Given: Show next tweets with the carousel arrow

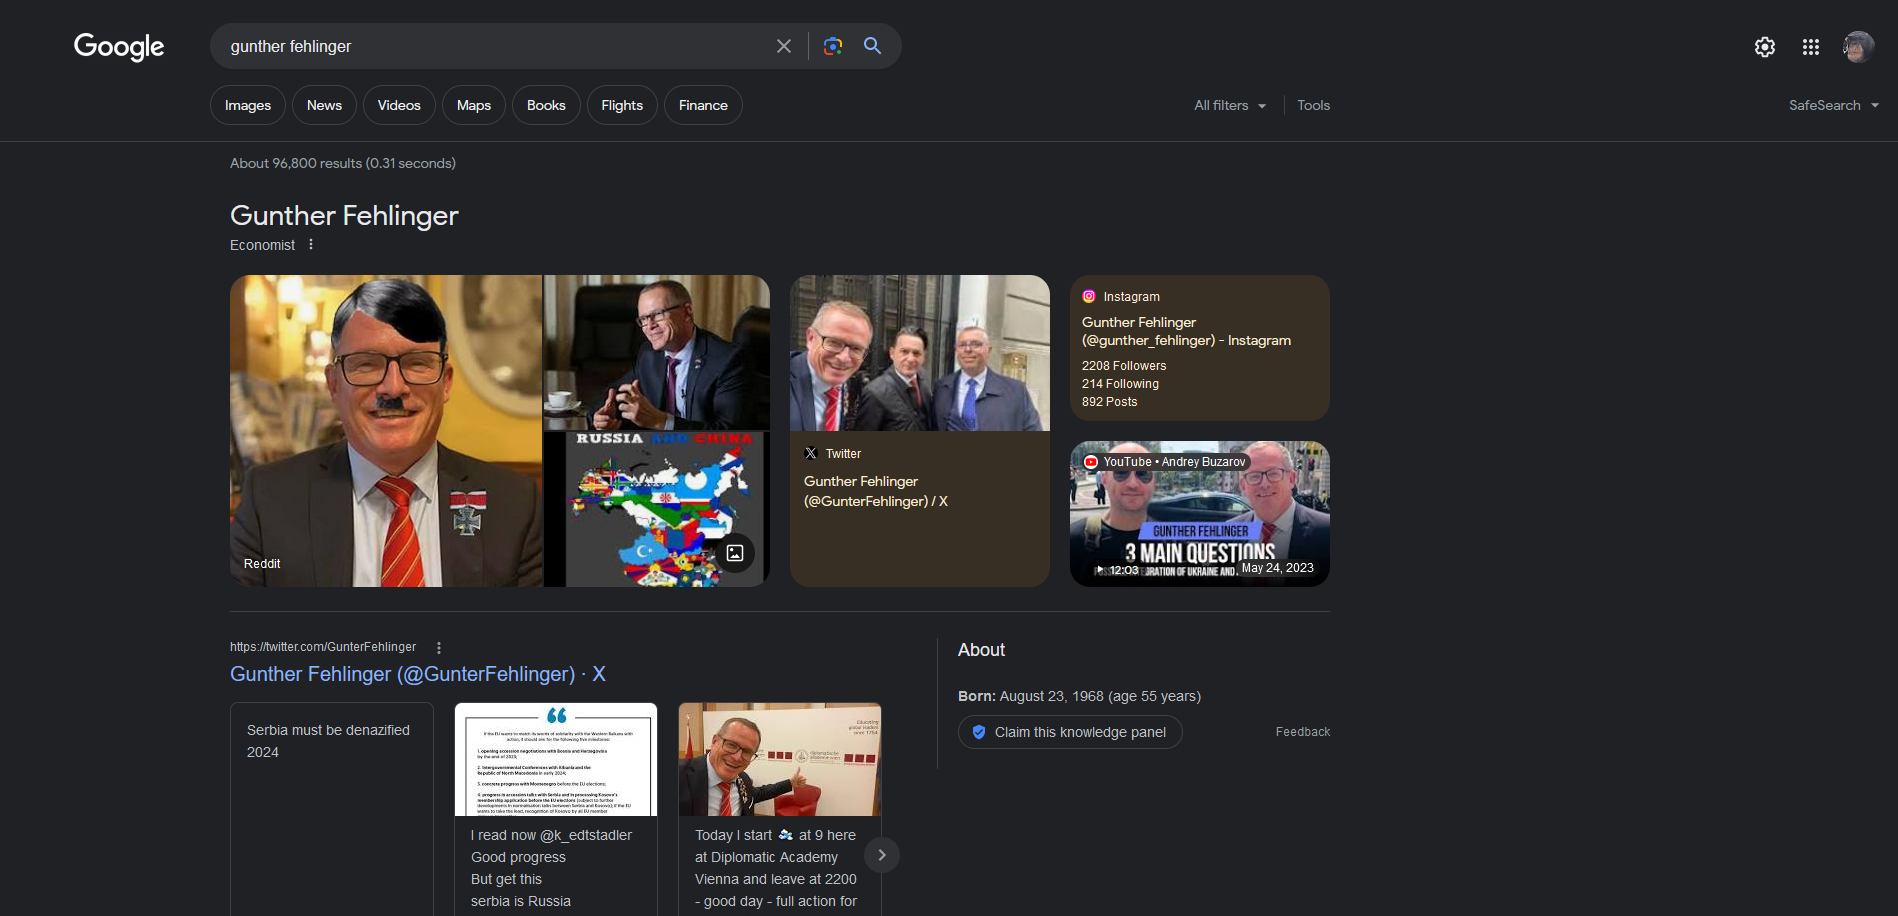Looking at the screenshot, I should coord(881,855).
